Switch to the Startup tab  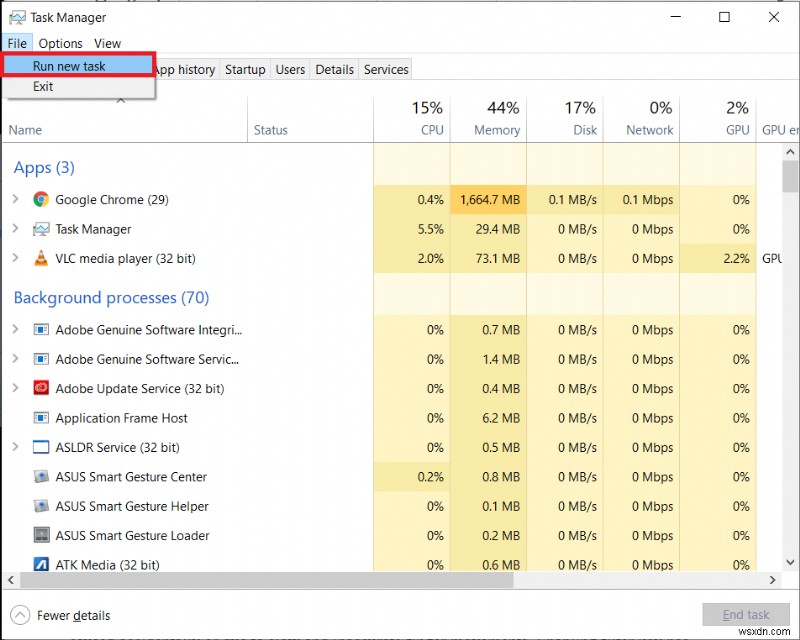[245, 69]
